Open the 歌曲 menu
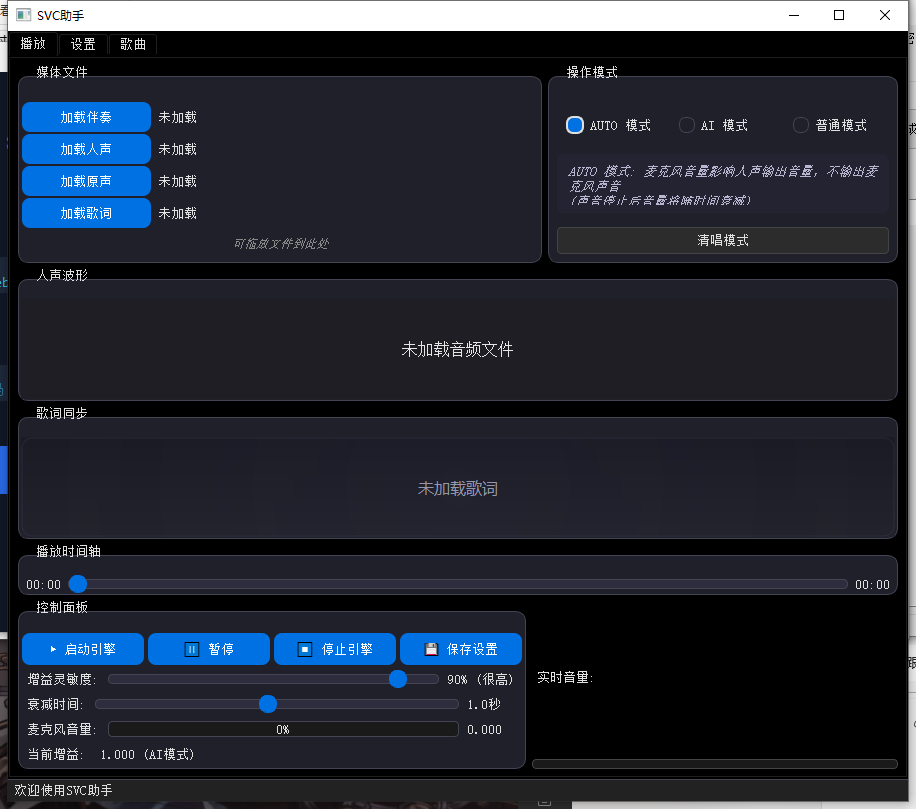 click(x=132, y=43)
